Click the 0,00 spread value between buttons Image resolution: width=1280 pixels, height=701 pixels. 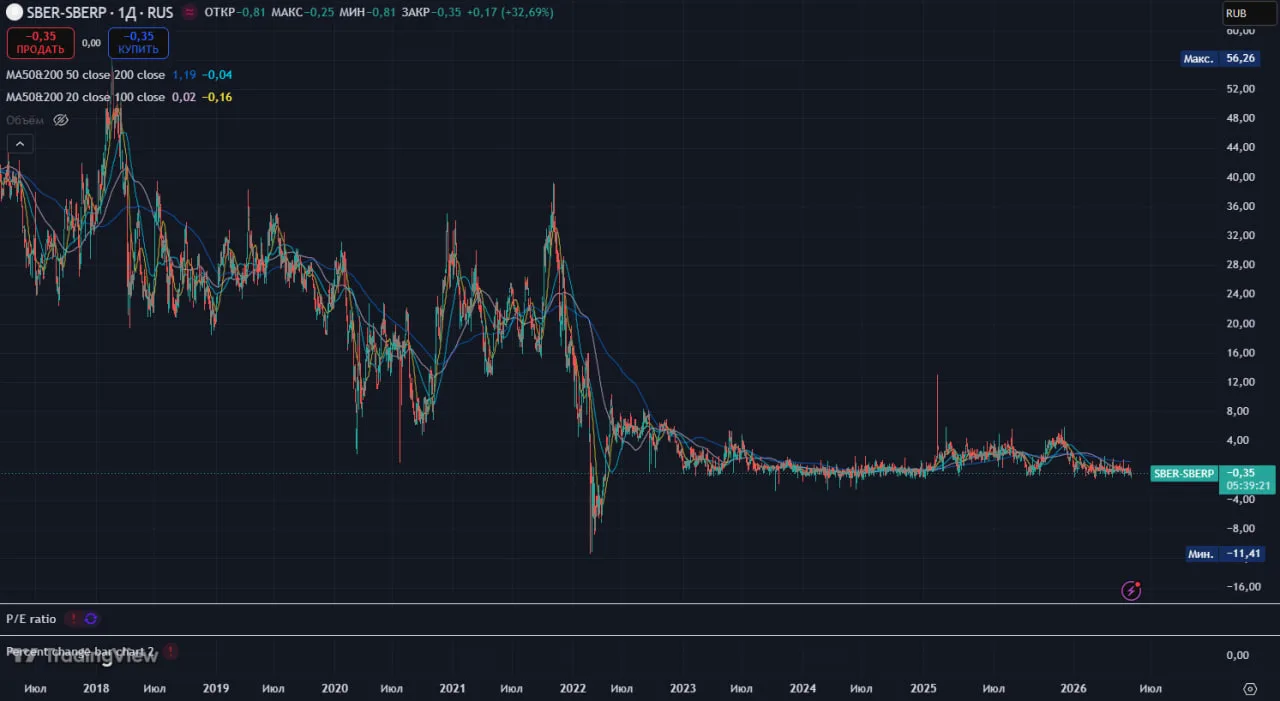tap(91, 43)
